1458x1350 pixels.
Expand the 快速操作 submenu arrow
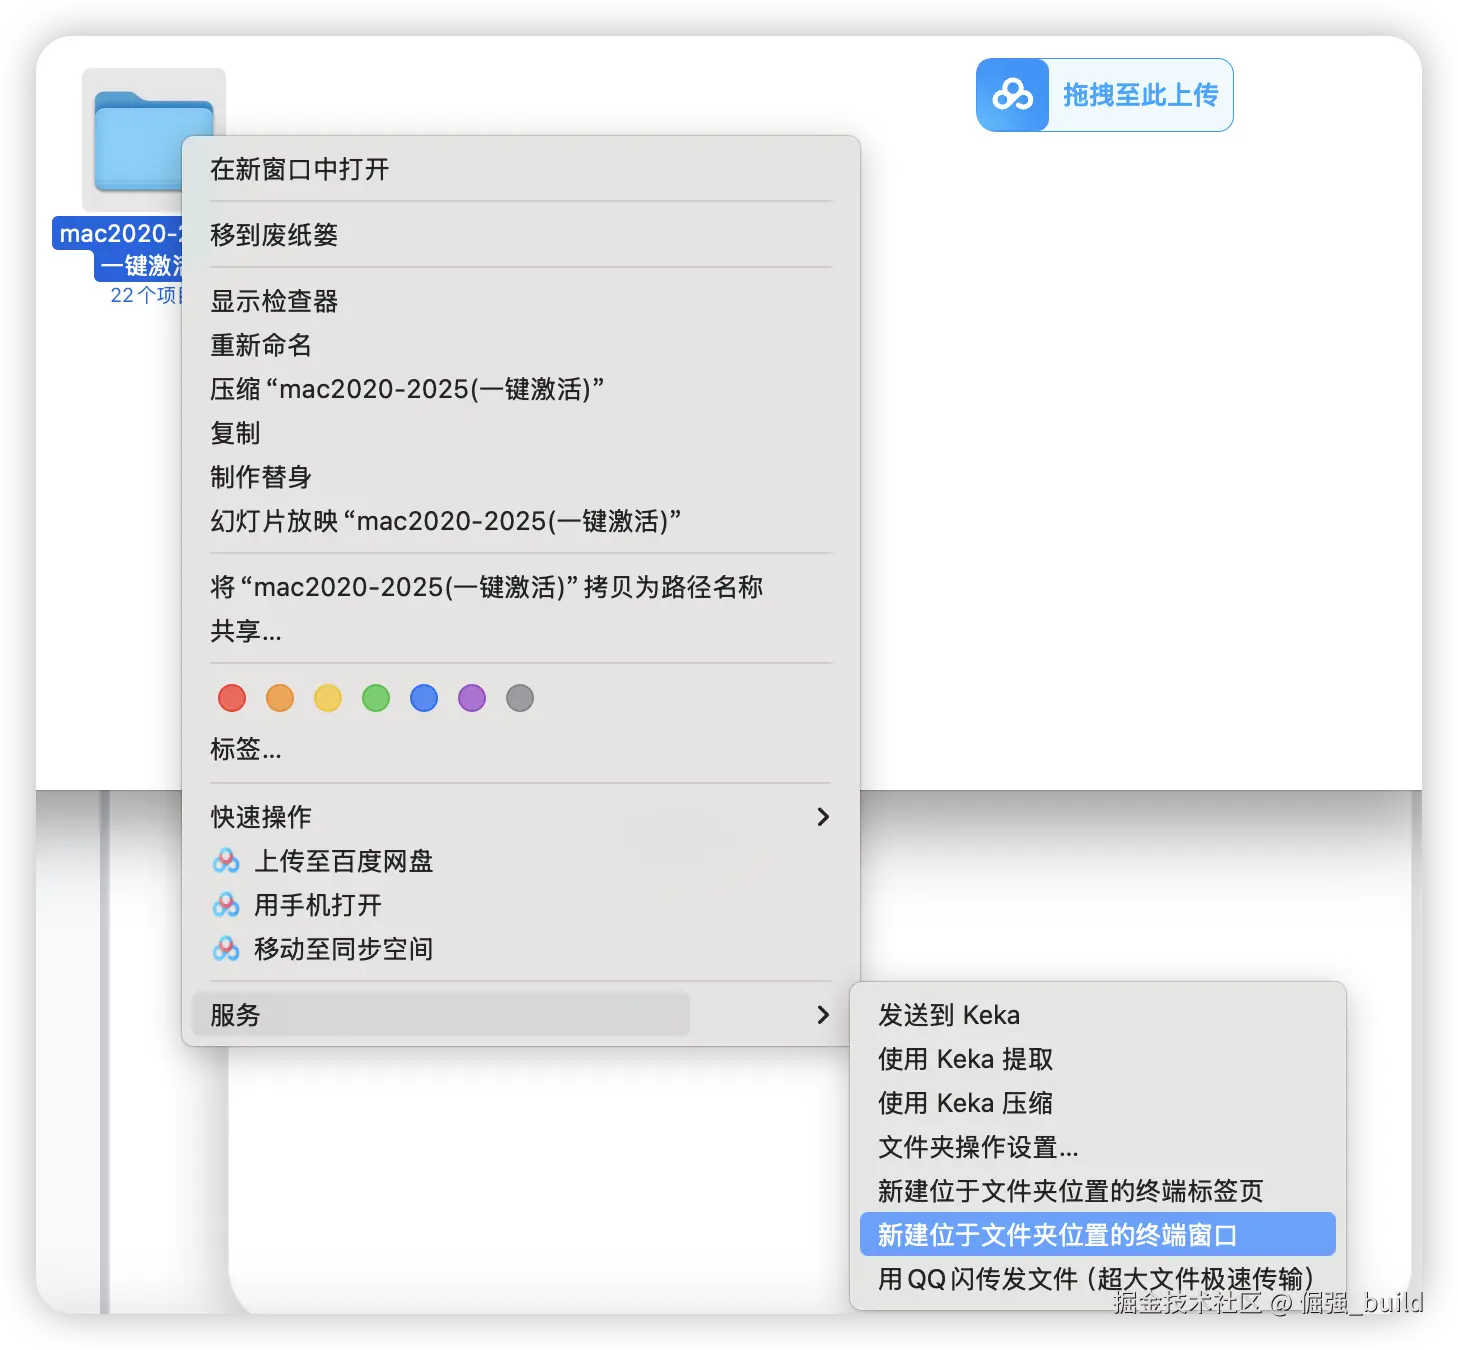[823, 817]
